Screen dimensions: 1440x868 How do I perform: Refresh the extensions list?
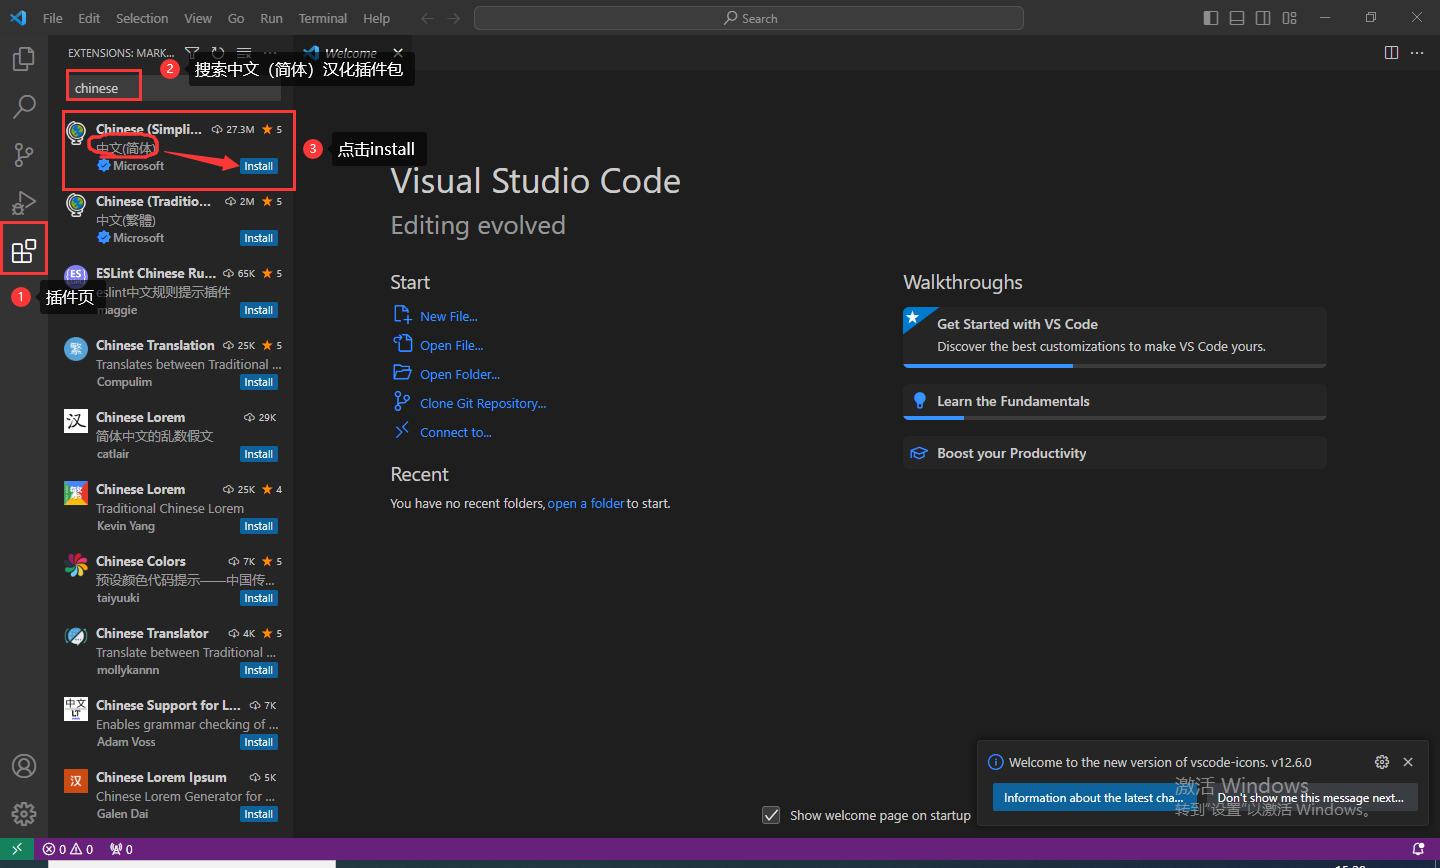tap(218, 52)
